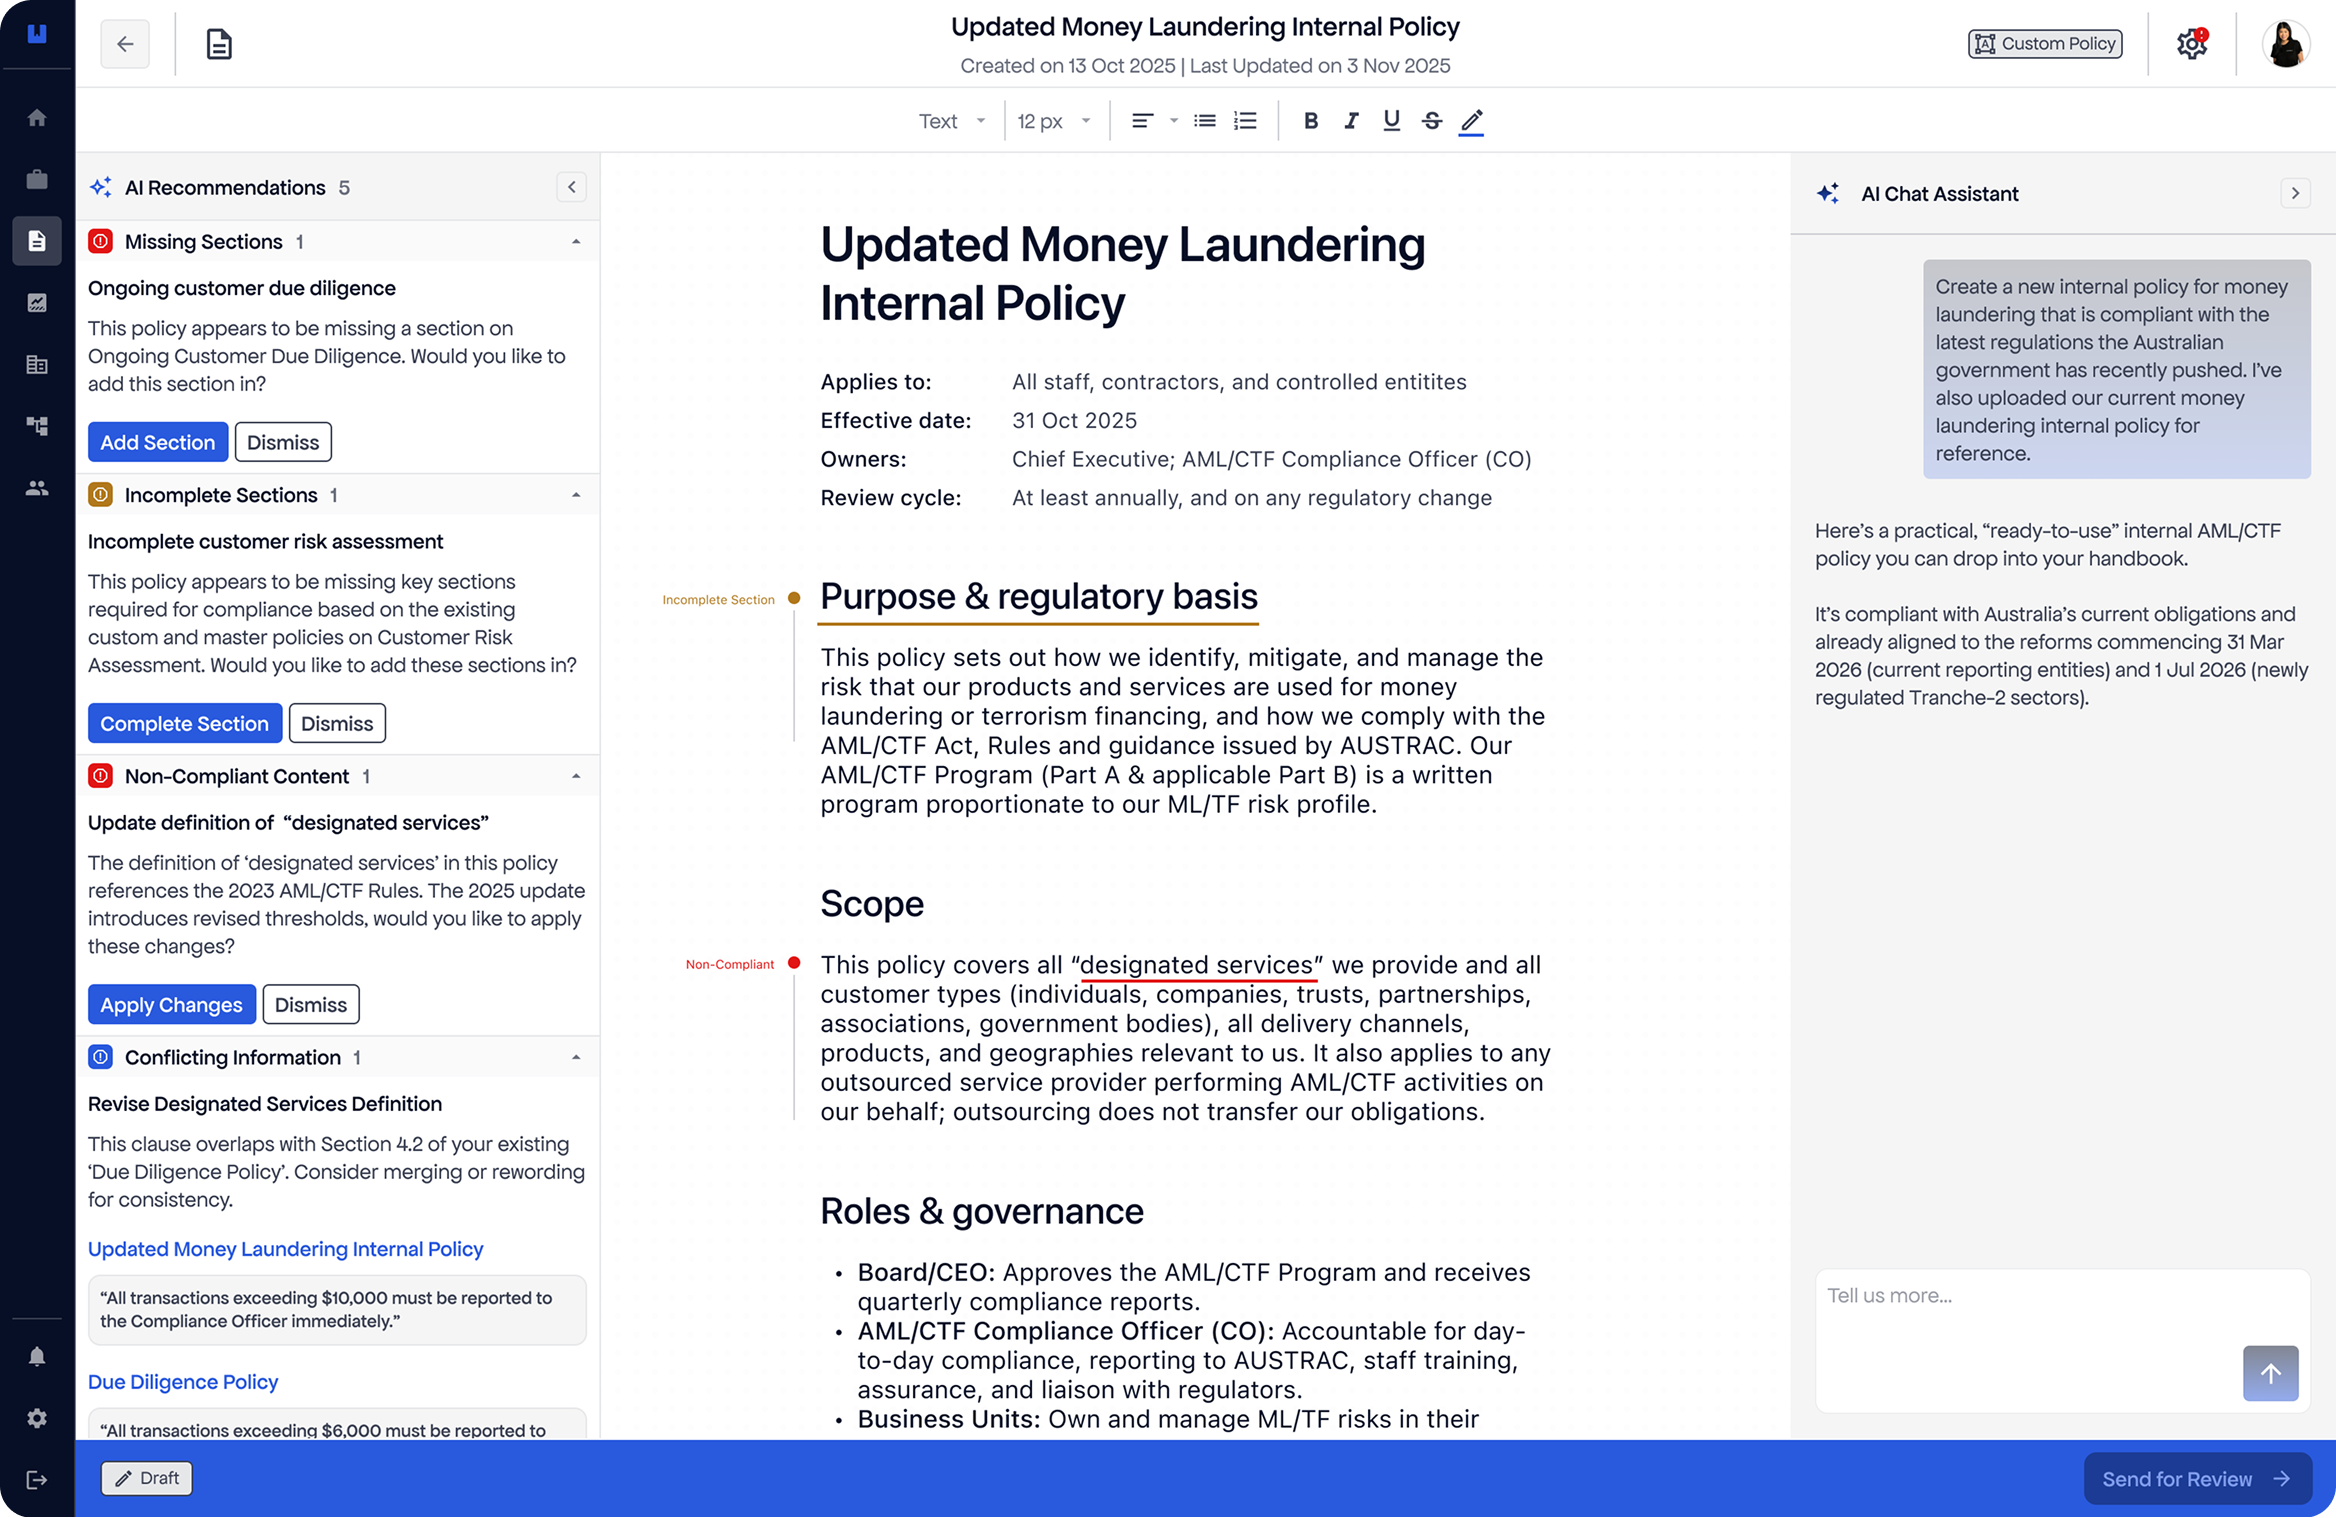Open notifications bell in sidebar
Screen dimensions: 2336x1518
point(37,1356)
